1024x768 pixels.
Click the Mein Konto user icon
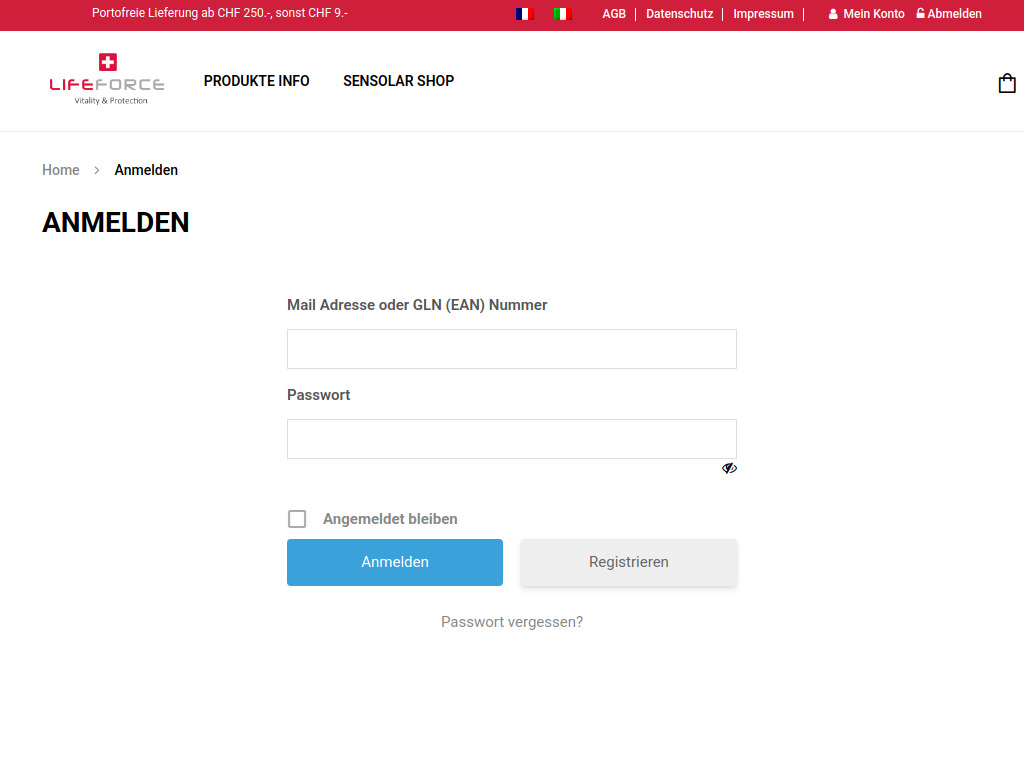tap(833, 14)
